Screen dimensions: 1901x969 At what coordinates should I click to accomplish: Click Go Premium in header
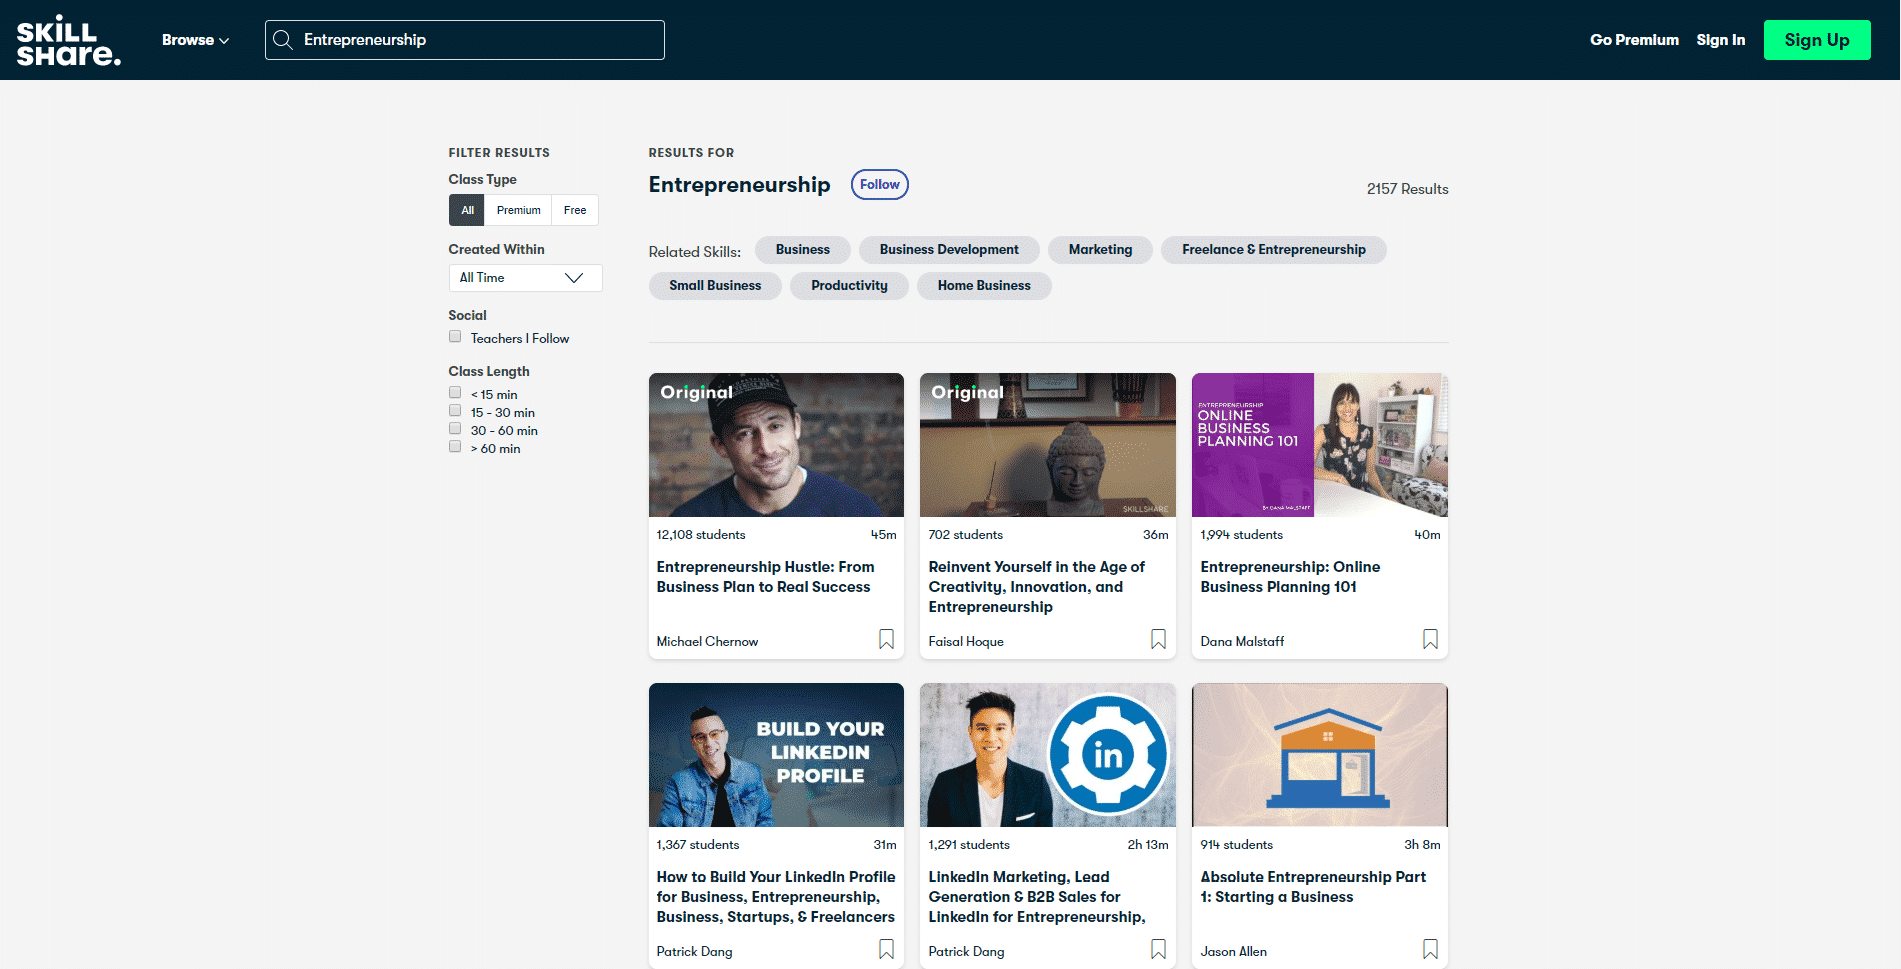[x=1634, y=40]
